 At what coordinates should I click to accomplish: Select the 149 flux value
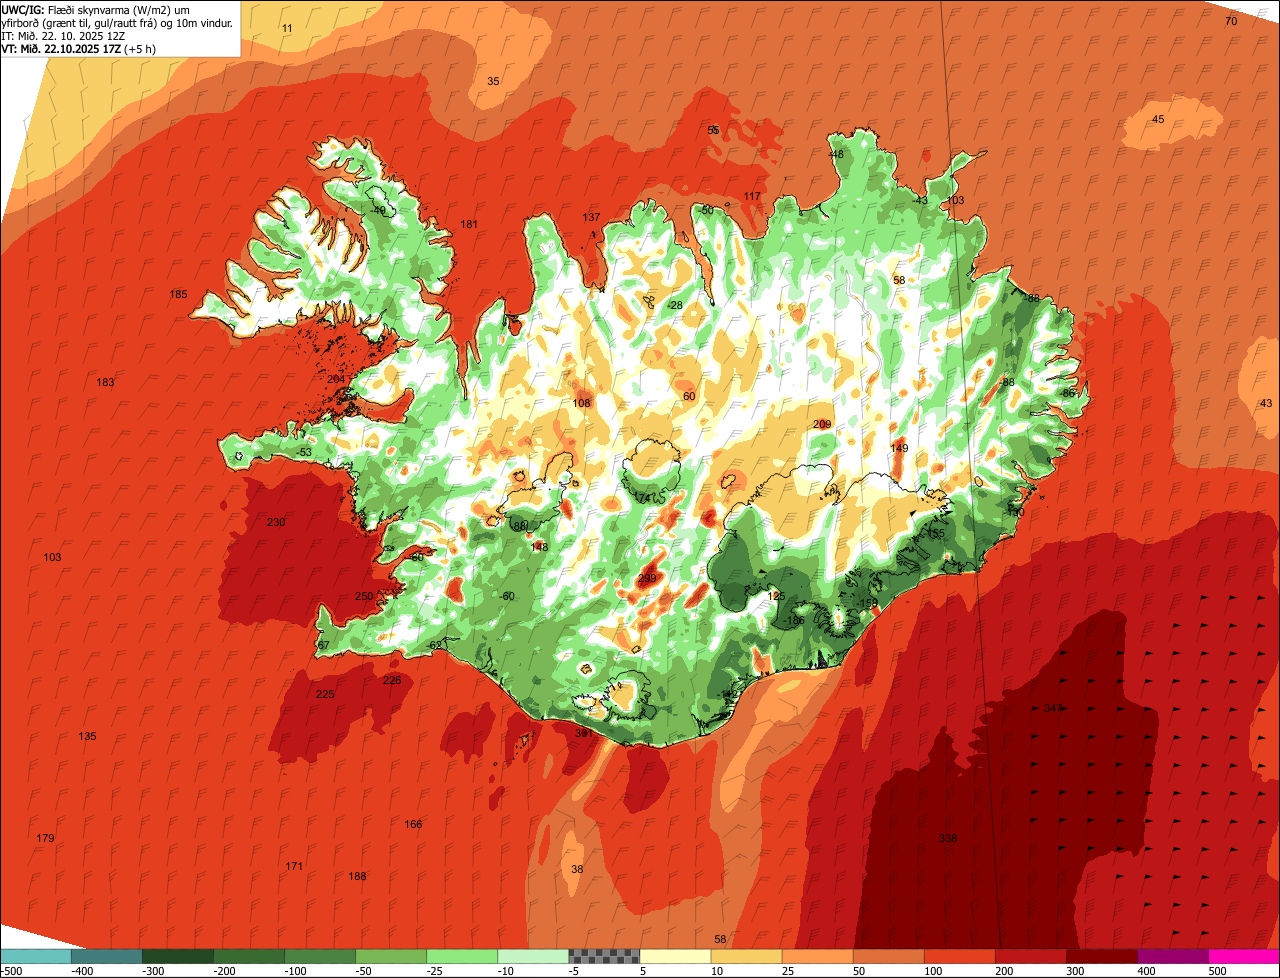tap(899, 448)
